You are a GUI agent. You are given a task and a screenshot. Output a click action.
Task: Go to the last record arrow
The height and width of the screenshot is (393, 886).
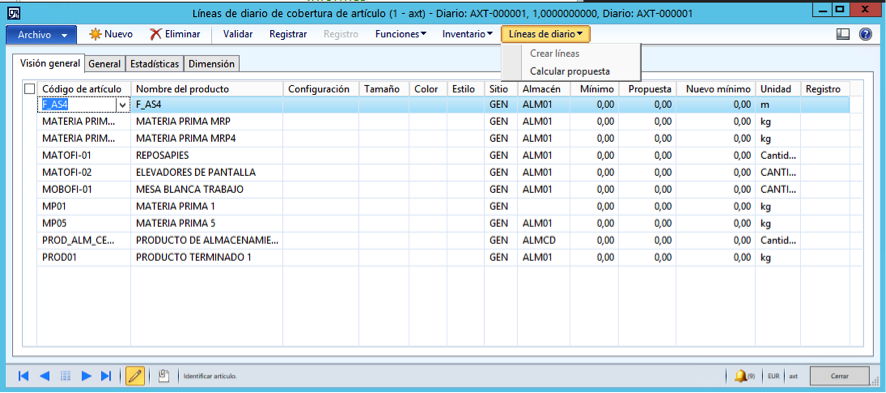tap(106, 375)
